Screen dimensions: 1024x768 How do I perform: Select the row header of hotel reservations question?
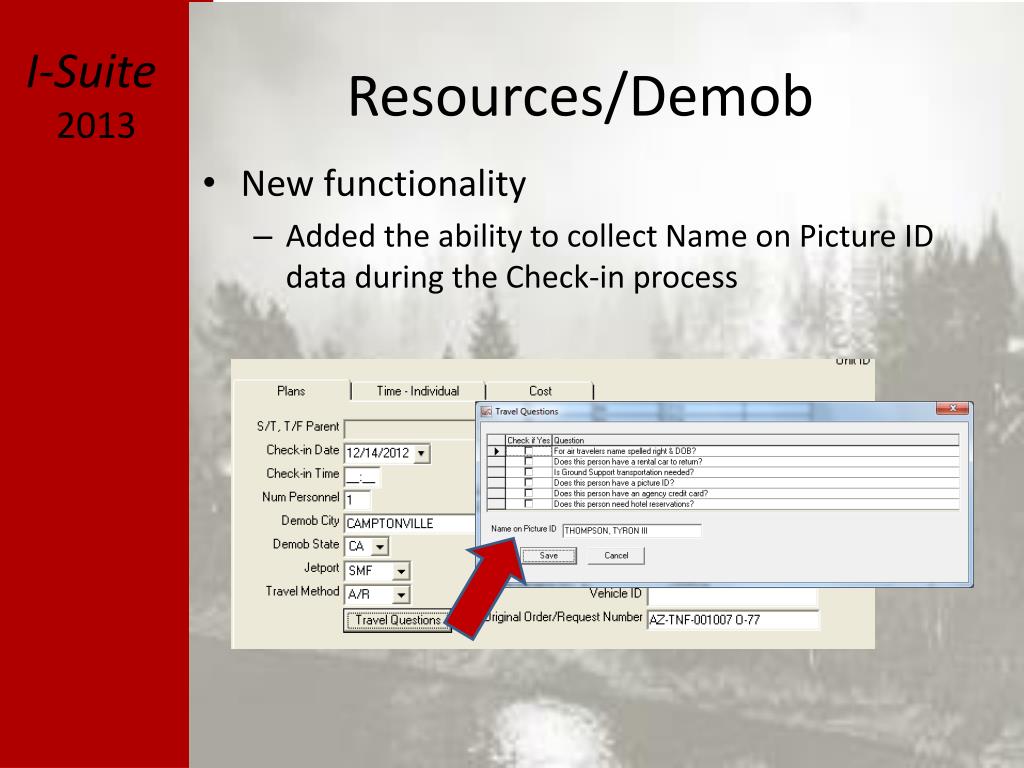(x=496, y=504)
